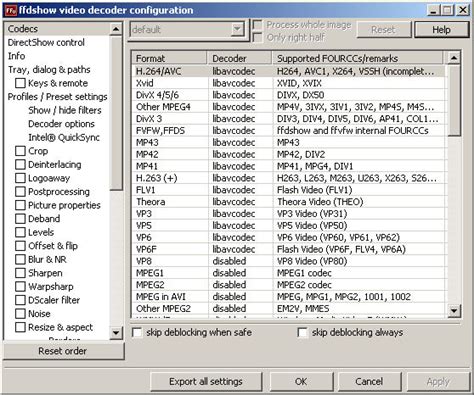Select Show / hide filters
Viewport: 474px width, 395px height.
65,110
